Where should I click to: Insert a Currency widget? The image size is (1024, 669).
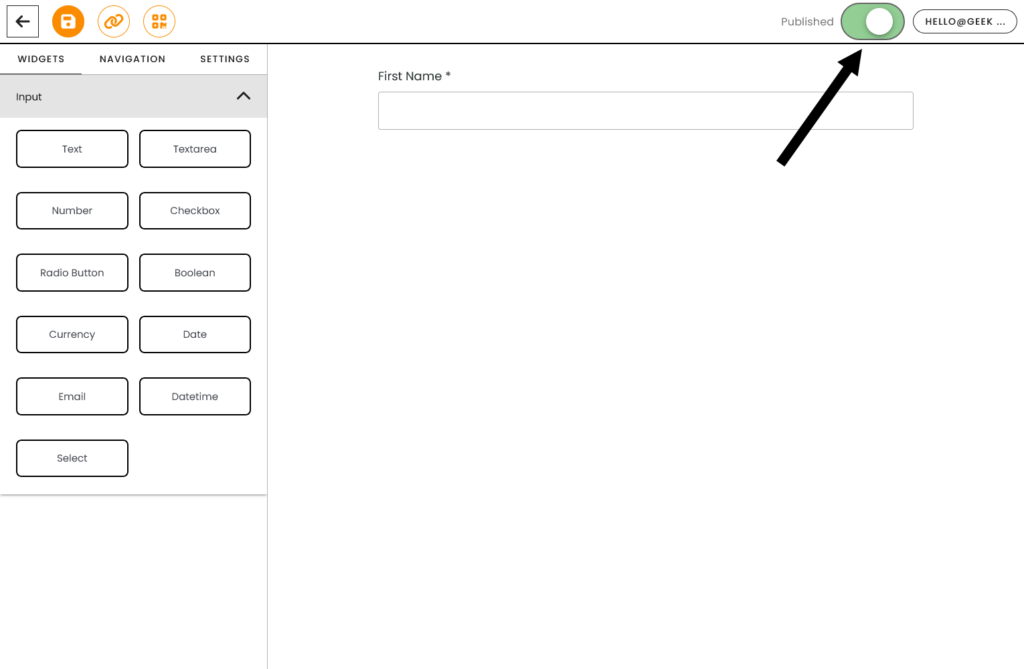pyautogui.click(x=72, y=335)
